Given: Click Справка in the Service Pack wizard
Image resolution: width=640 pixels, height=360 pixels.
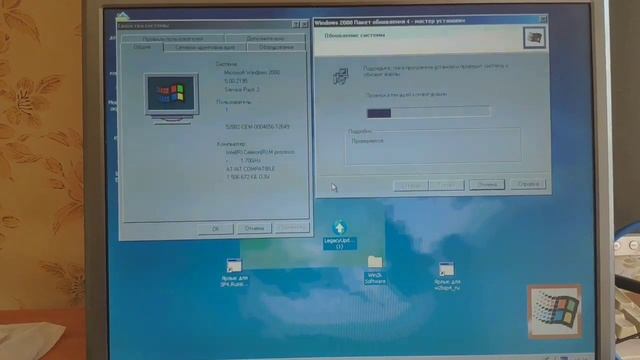Looking at the screenshot, I should coord(528,184).
